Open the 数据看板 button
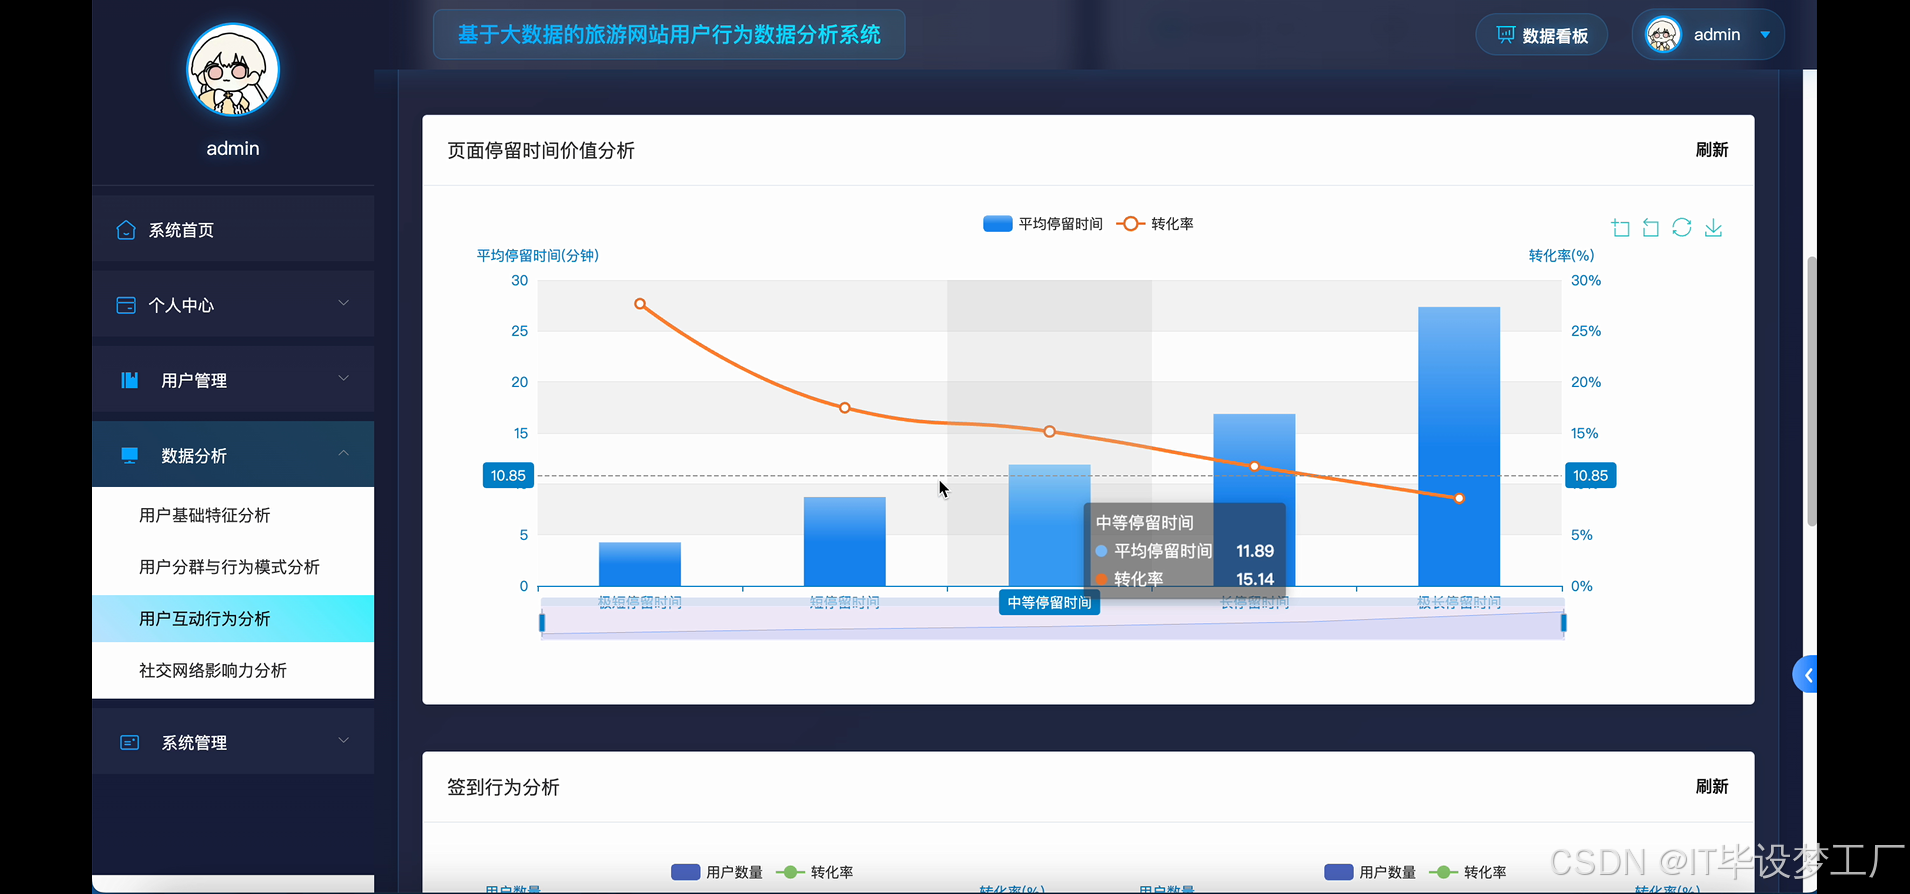 (x=1541, y=35)
